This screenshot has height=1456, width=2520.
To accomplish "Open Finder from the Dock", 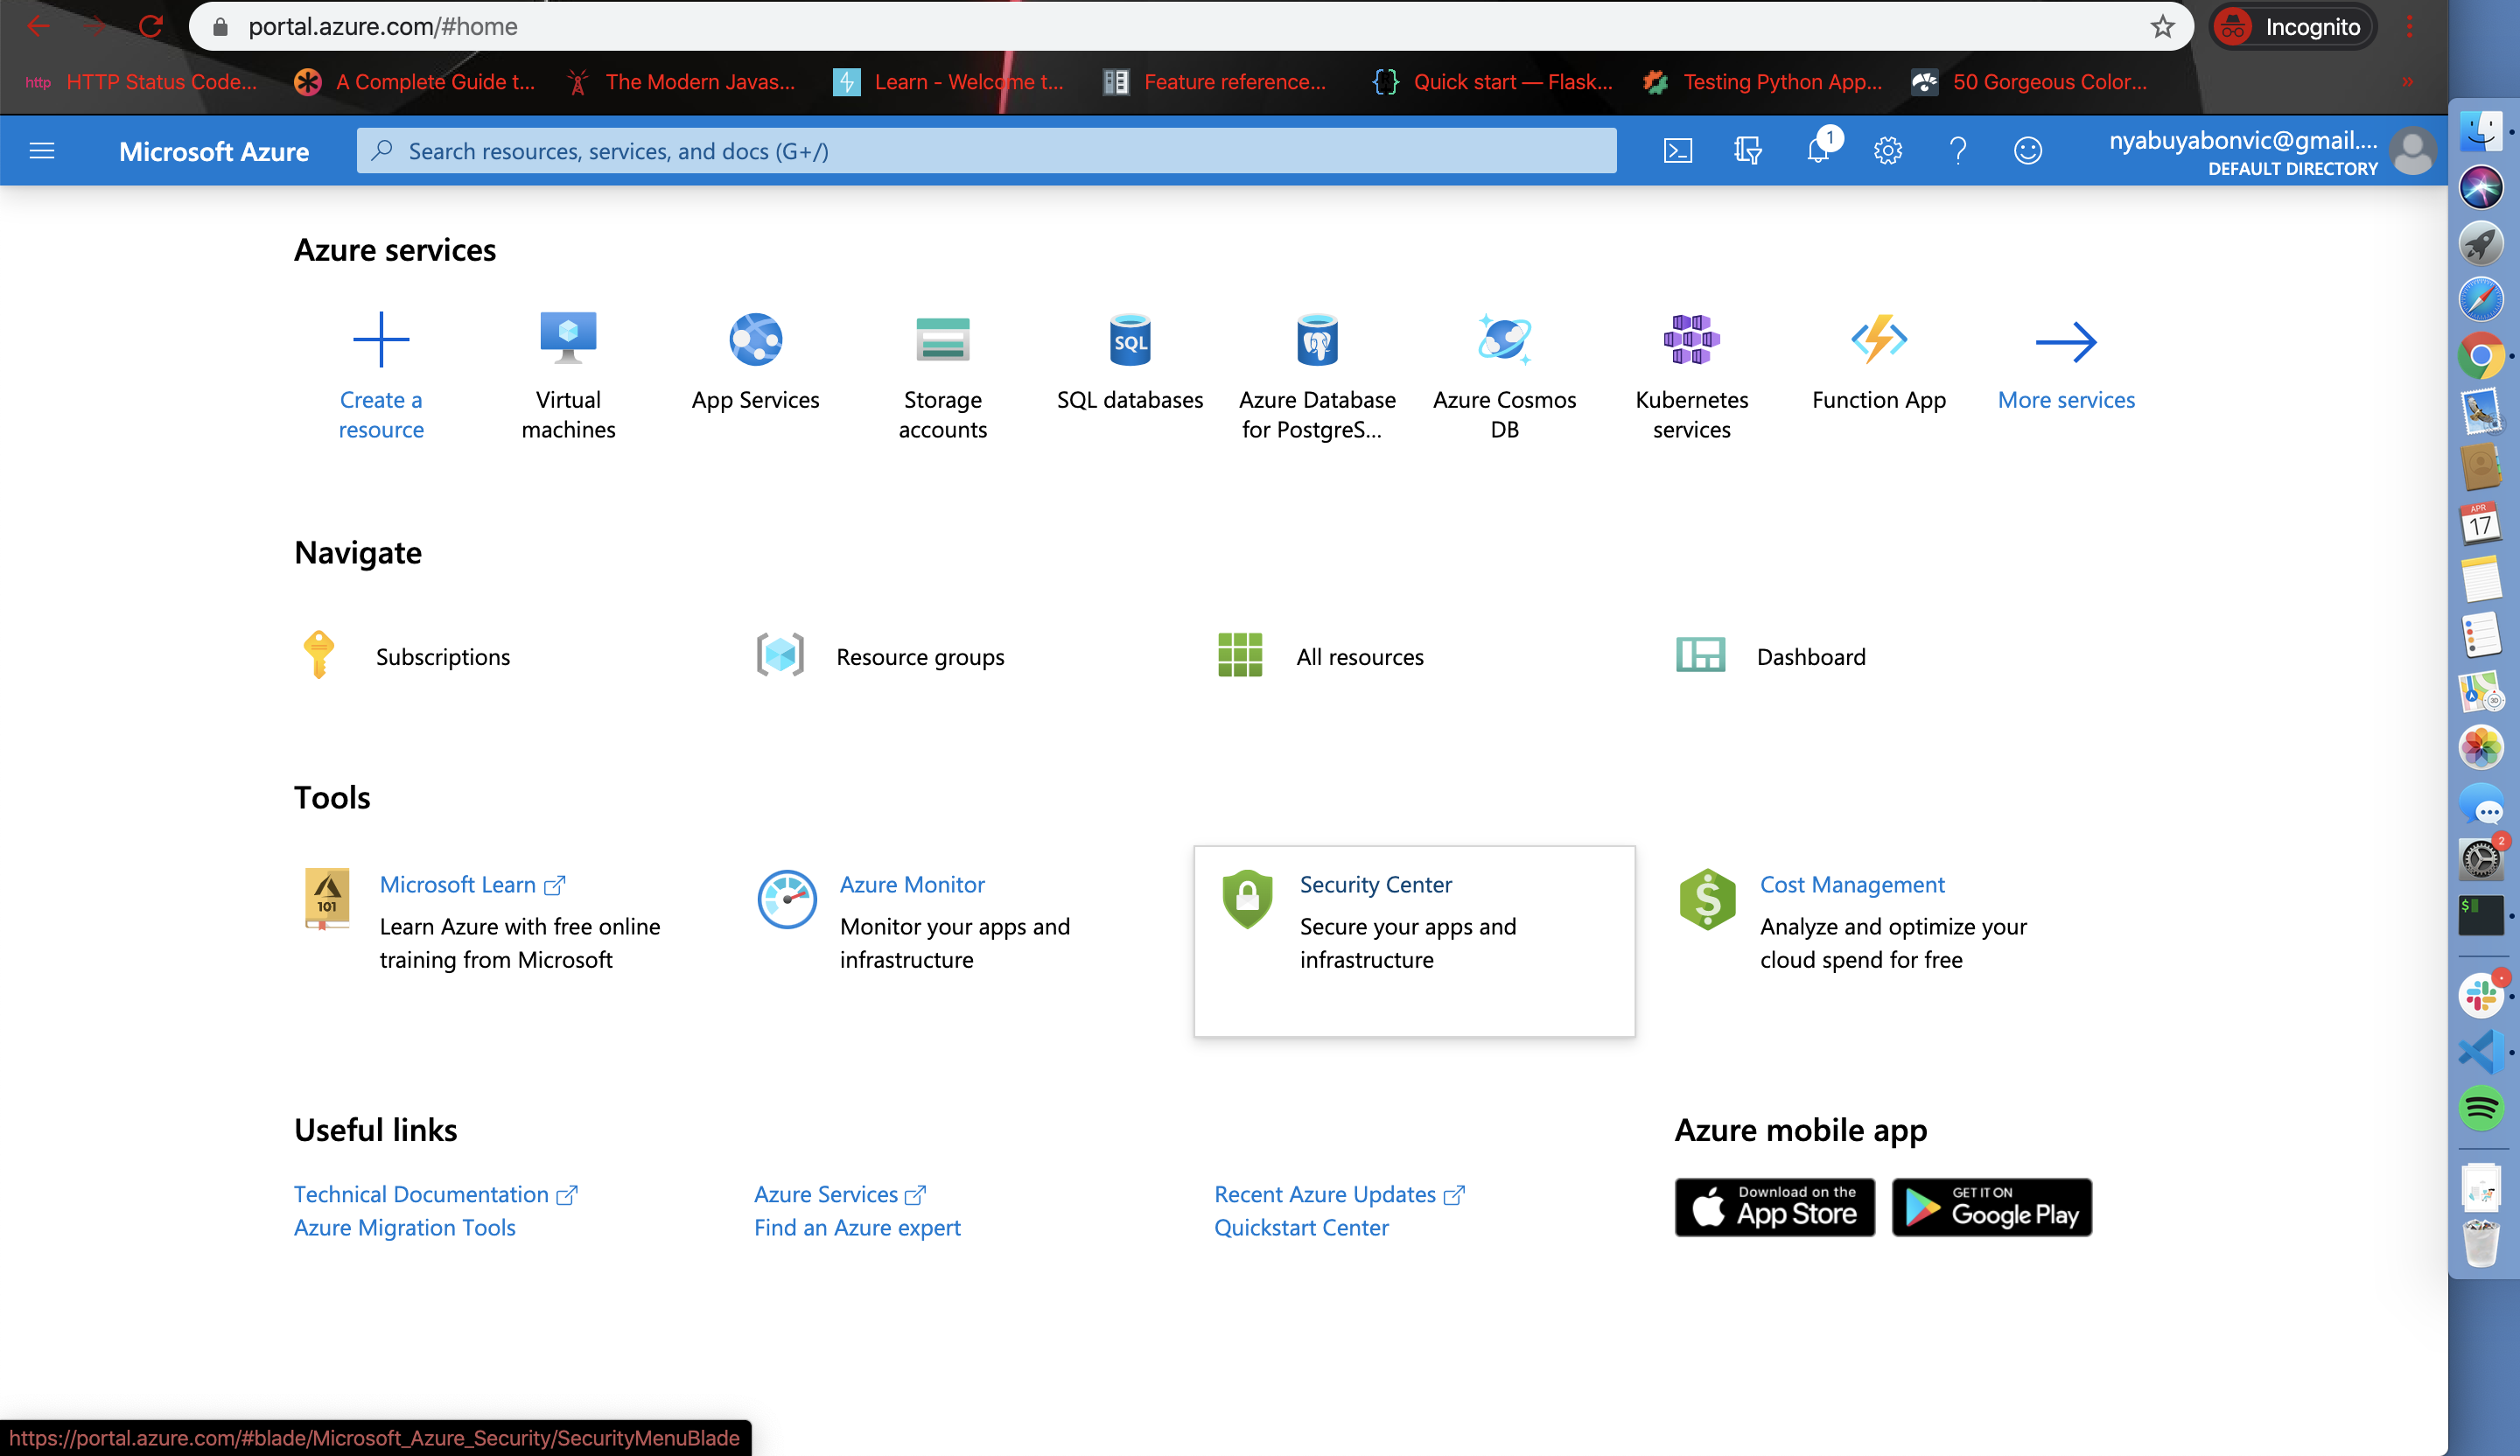I will pos(2481,131).
